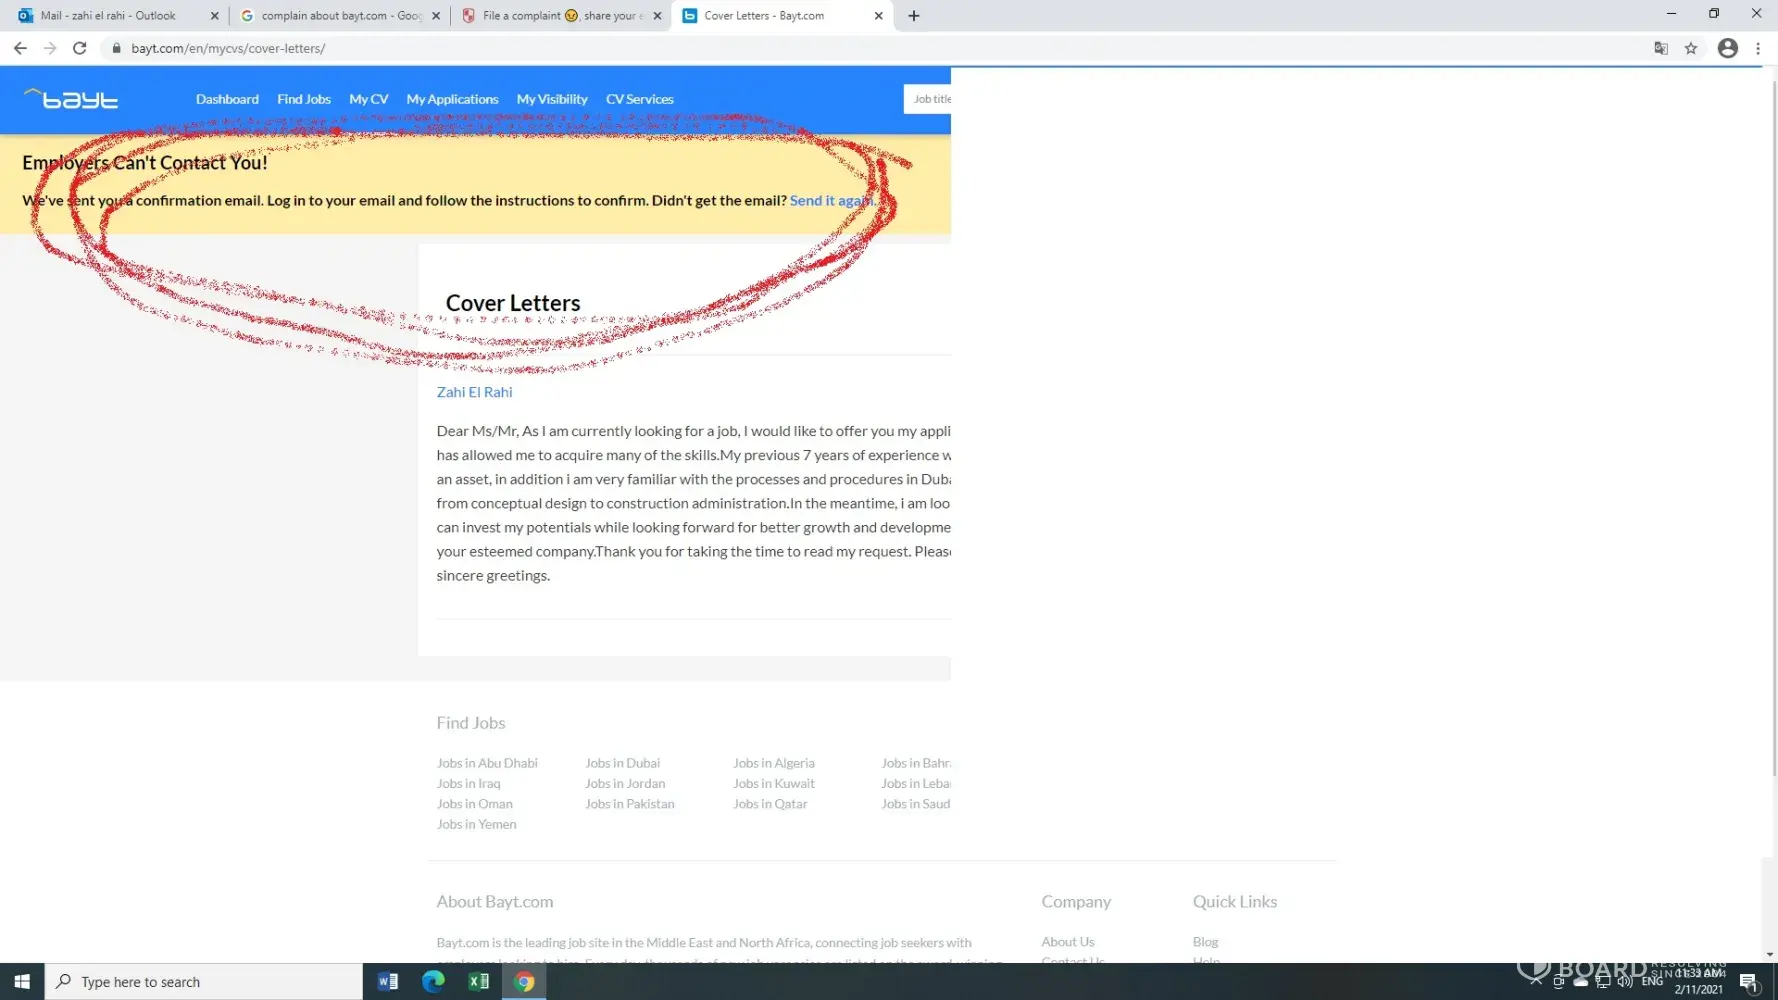Open Jobs in Pakistan link

(x=630, y=804)
